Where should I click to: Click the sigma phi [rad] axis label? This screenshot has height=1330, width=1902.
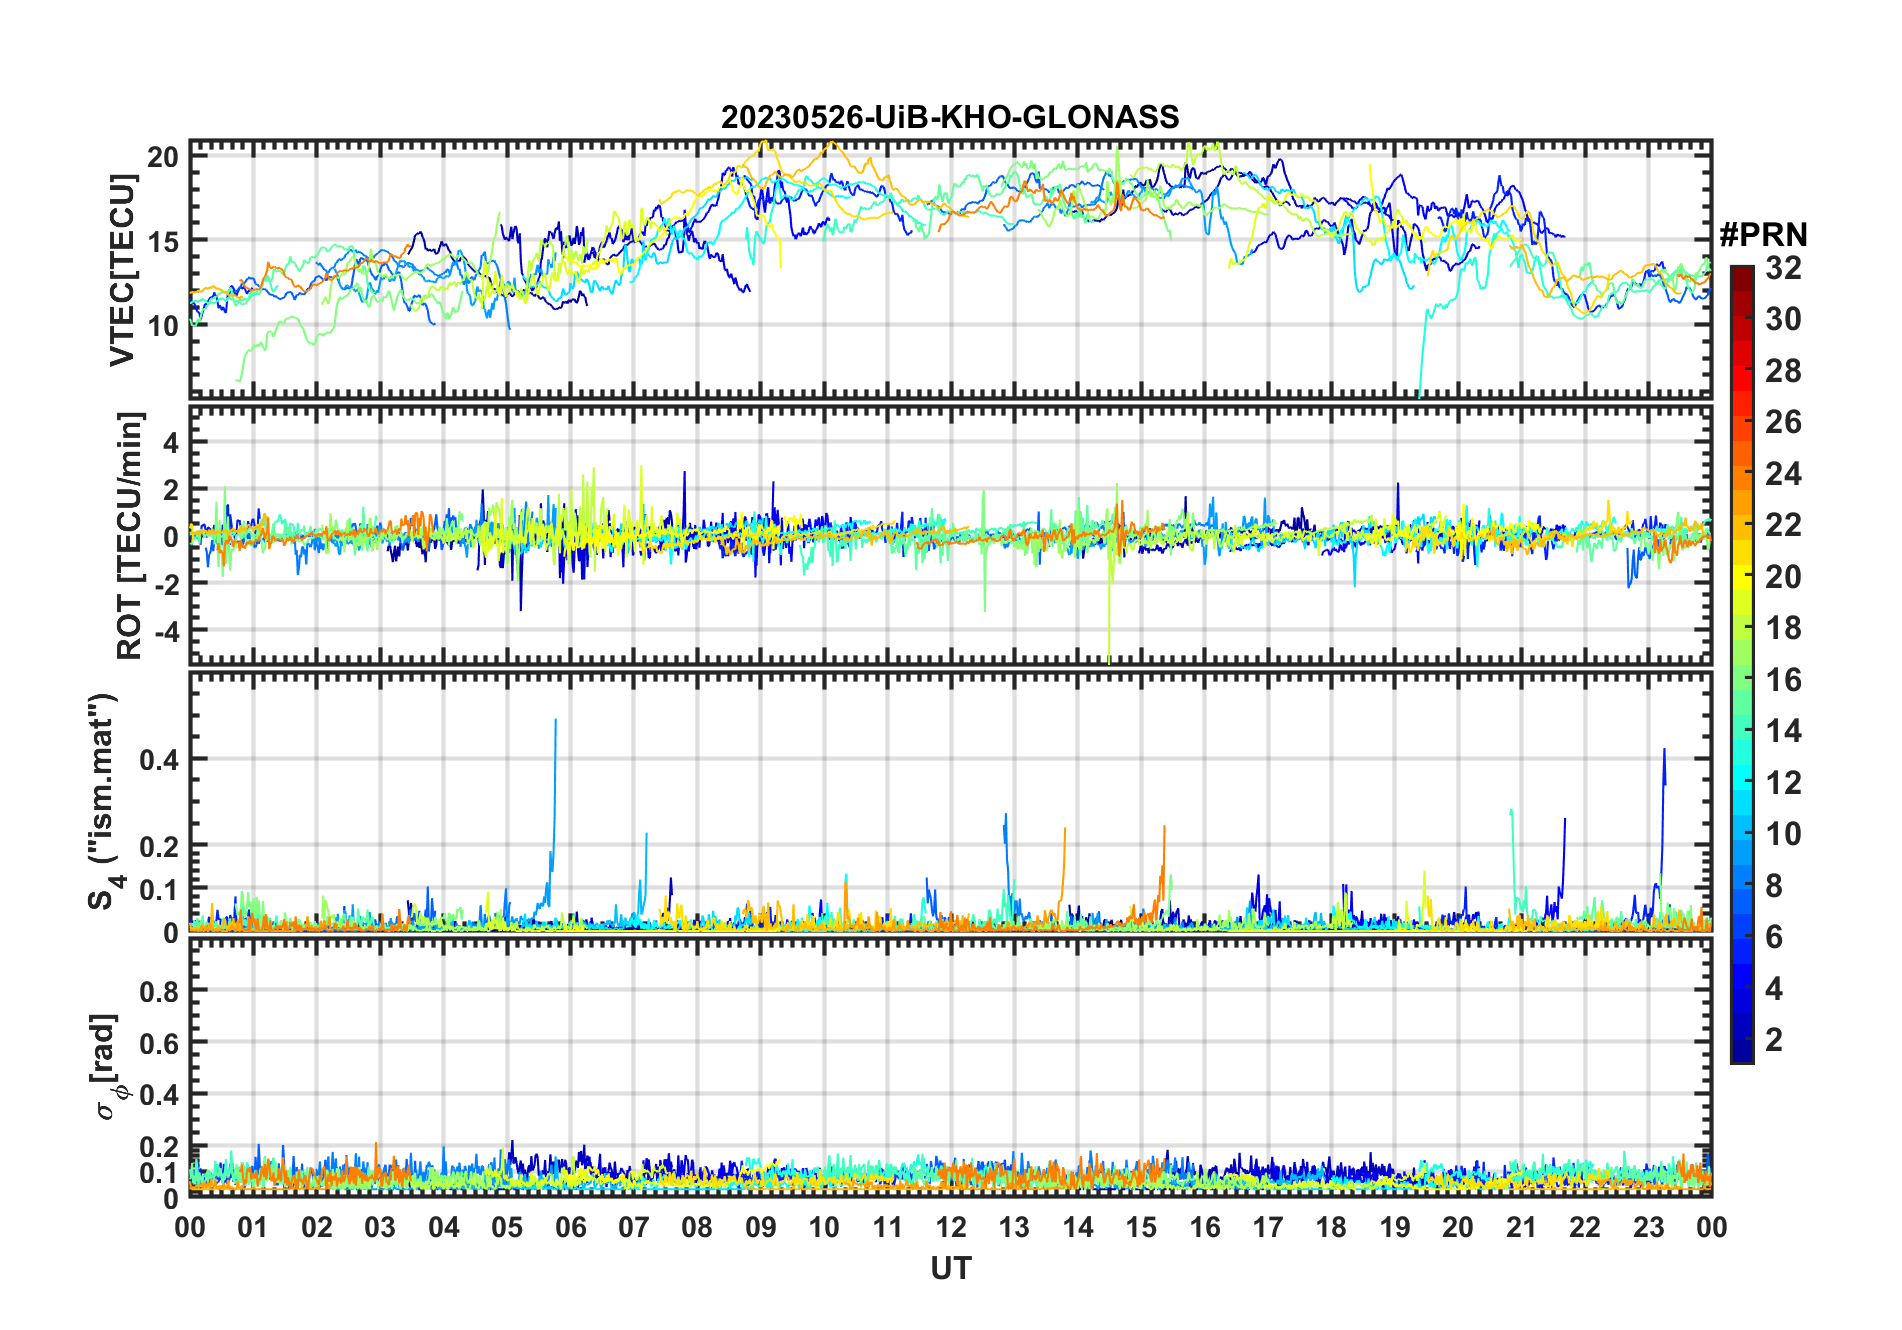pos(108,1066)
